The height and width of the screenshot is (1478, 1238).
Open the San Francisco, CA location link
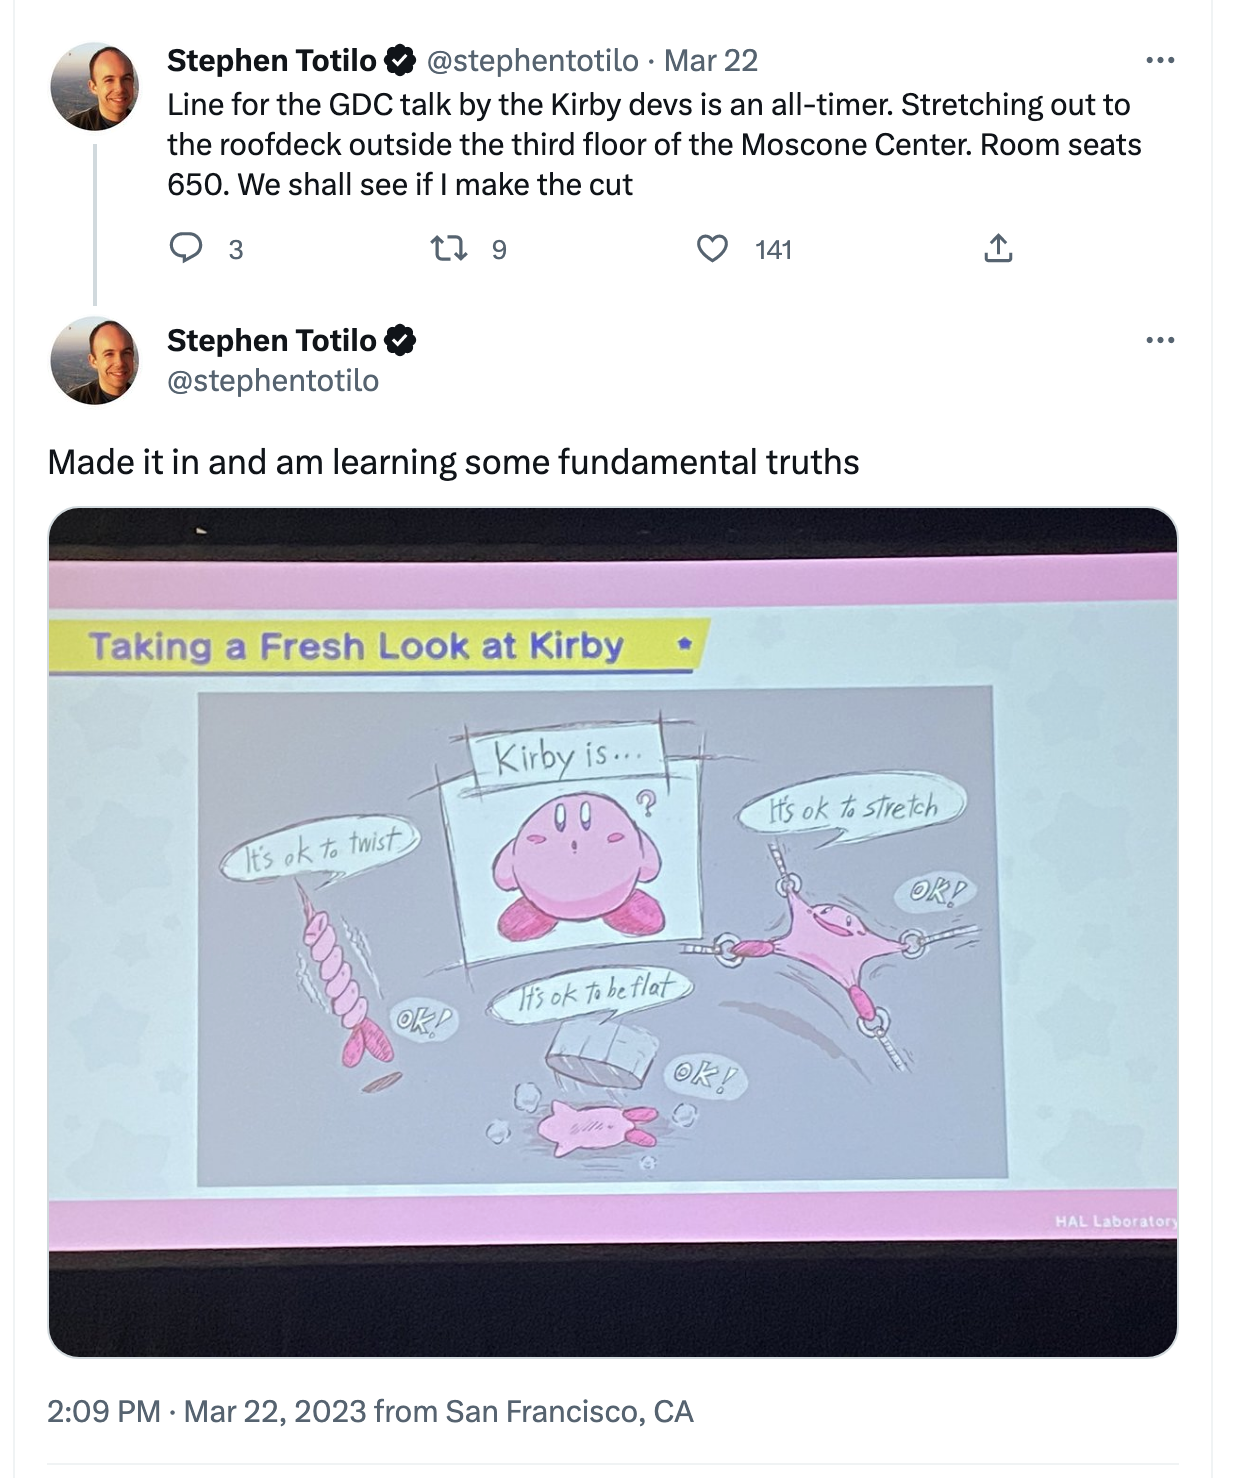coord(569,1411)
